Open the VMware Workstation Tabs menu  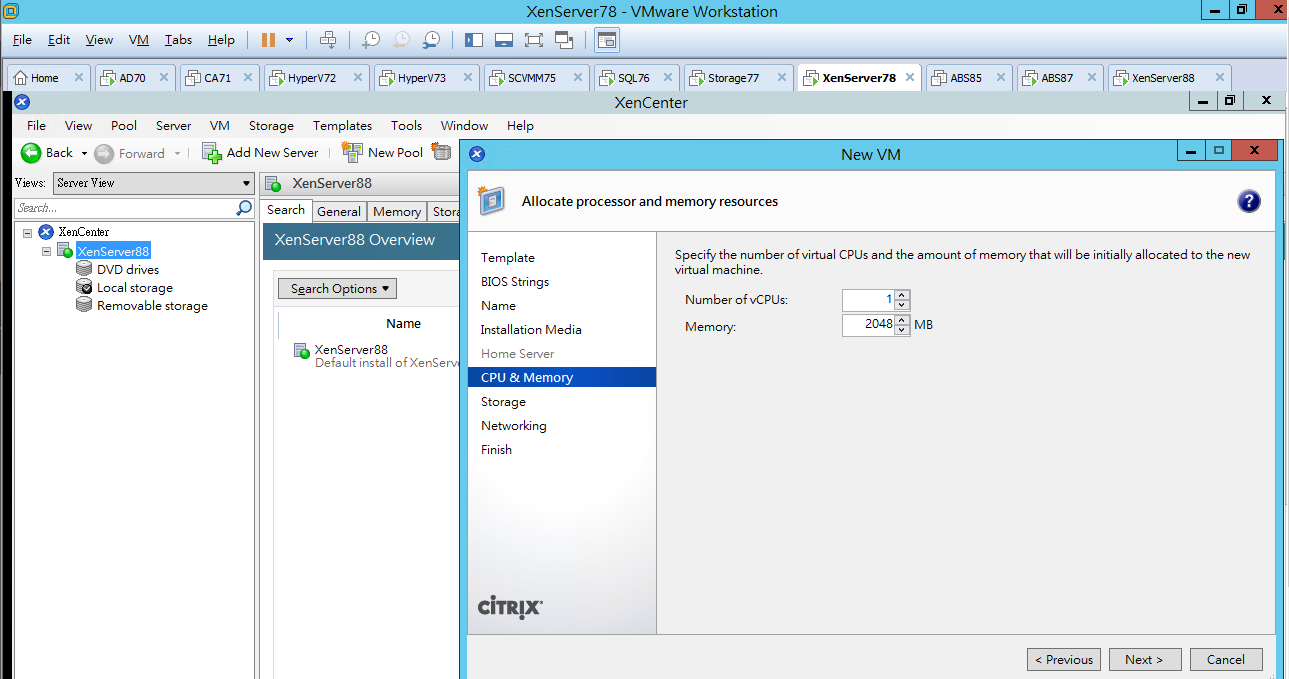pos(178,40)
